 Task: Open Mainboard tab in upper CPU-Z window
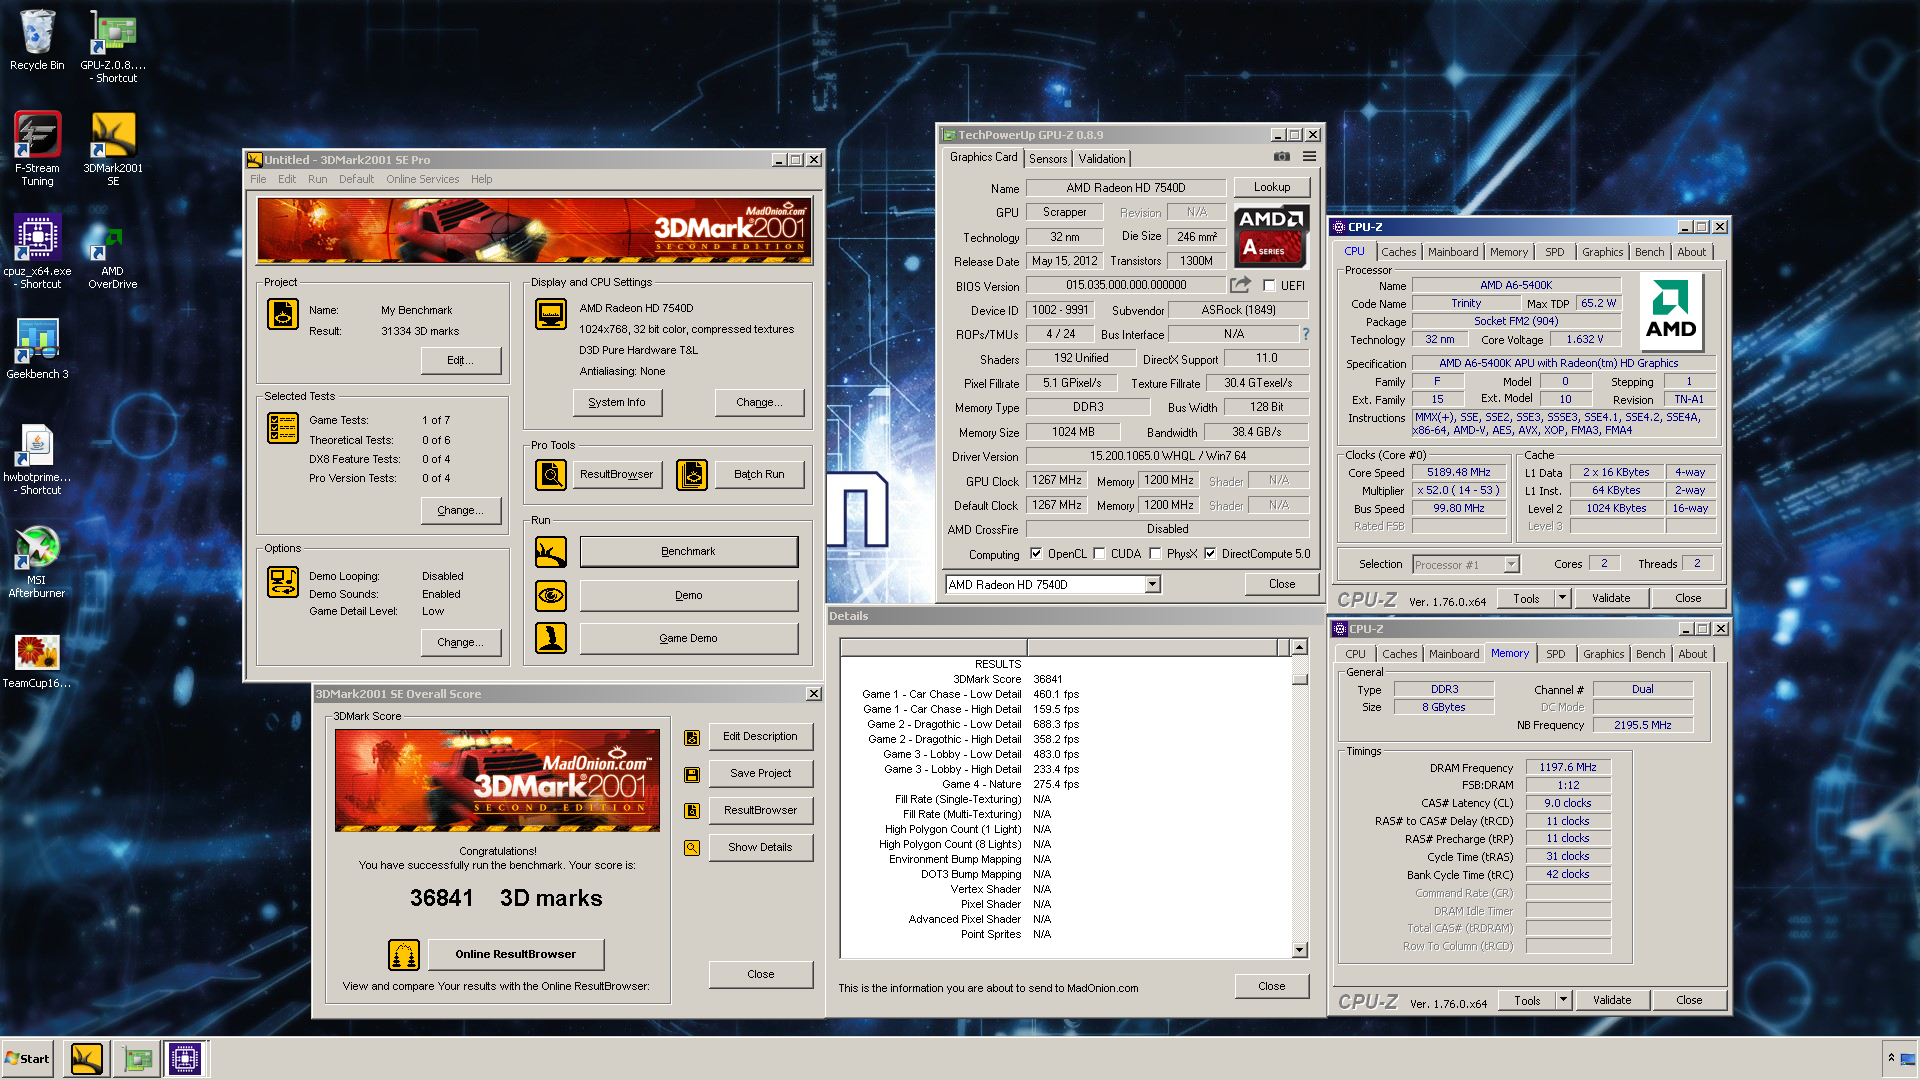(1452, 252)
